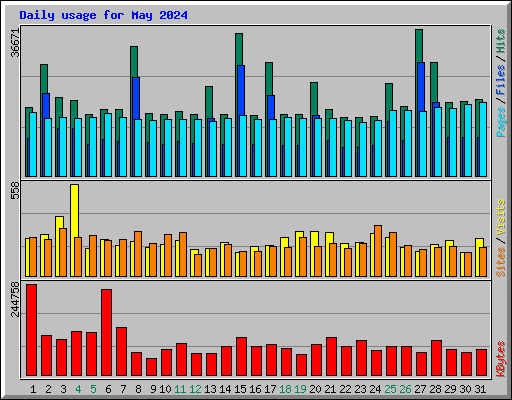Click day 11 on the x-axis
Viewport: 512px width, 400px height.
pos(180,389)
